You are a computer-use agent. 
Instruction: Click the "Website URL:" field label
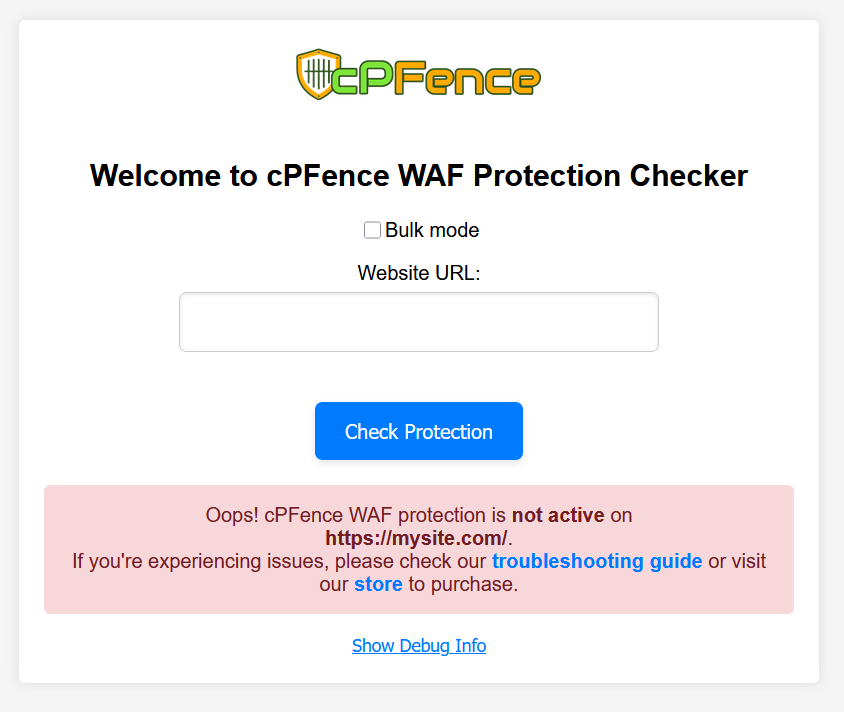(418, 272)
